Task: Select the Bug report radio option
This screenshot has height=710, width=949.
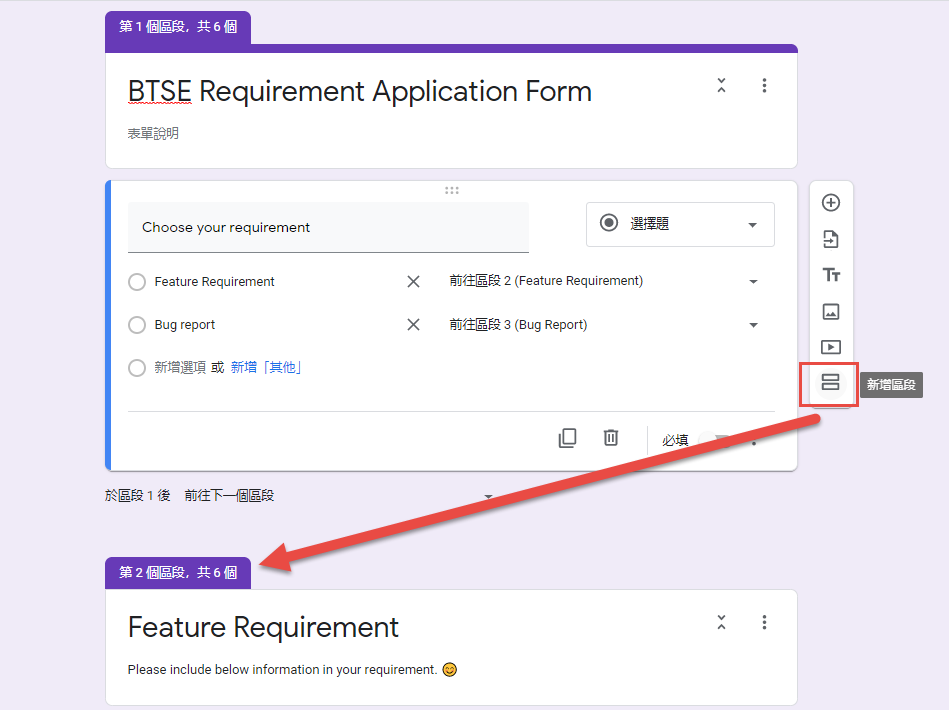Action: pos(137,325)
